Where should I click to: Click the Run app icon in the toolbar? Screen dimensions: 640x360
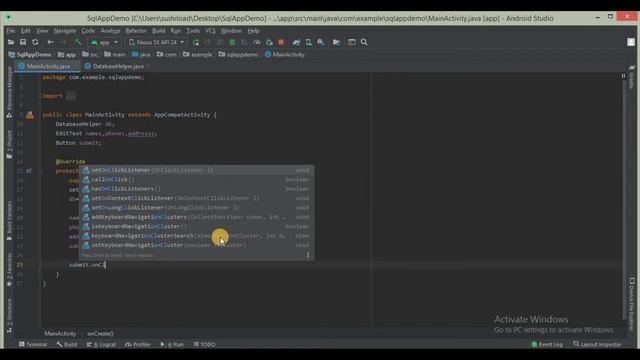click(196, 42)
